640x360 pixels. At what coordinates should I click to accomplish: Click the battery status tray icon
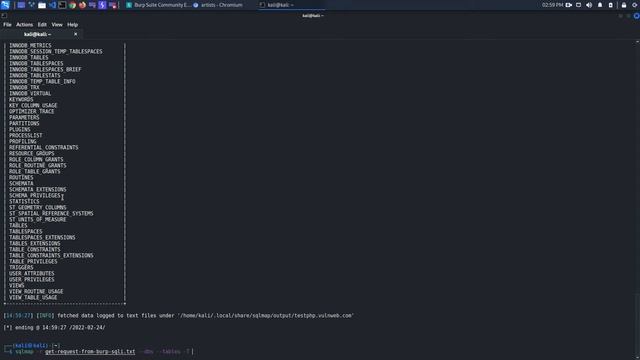pyautogui.click(x=611, y=5)
